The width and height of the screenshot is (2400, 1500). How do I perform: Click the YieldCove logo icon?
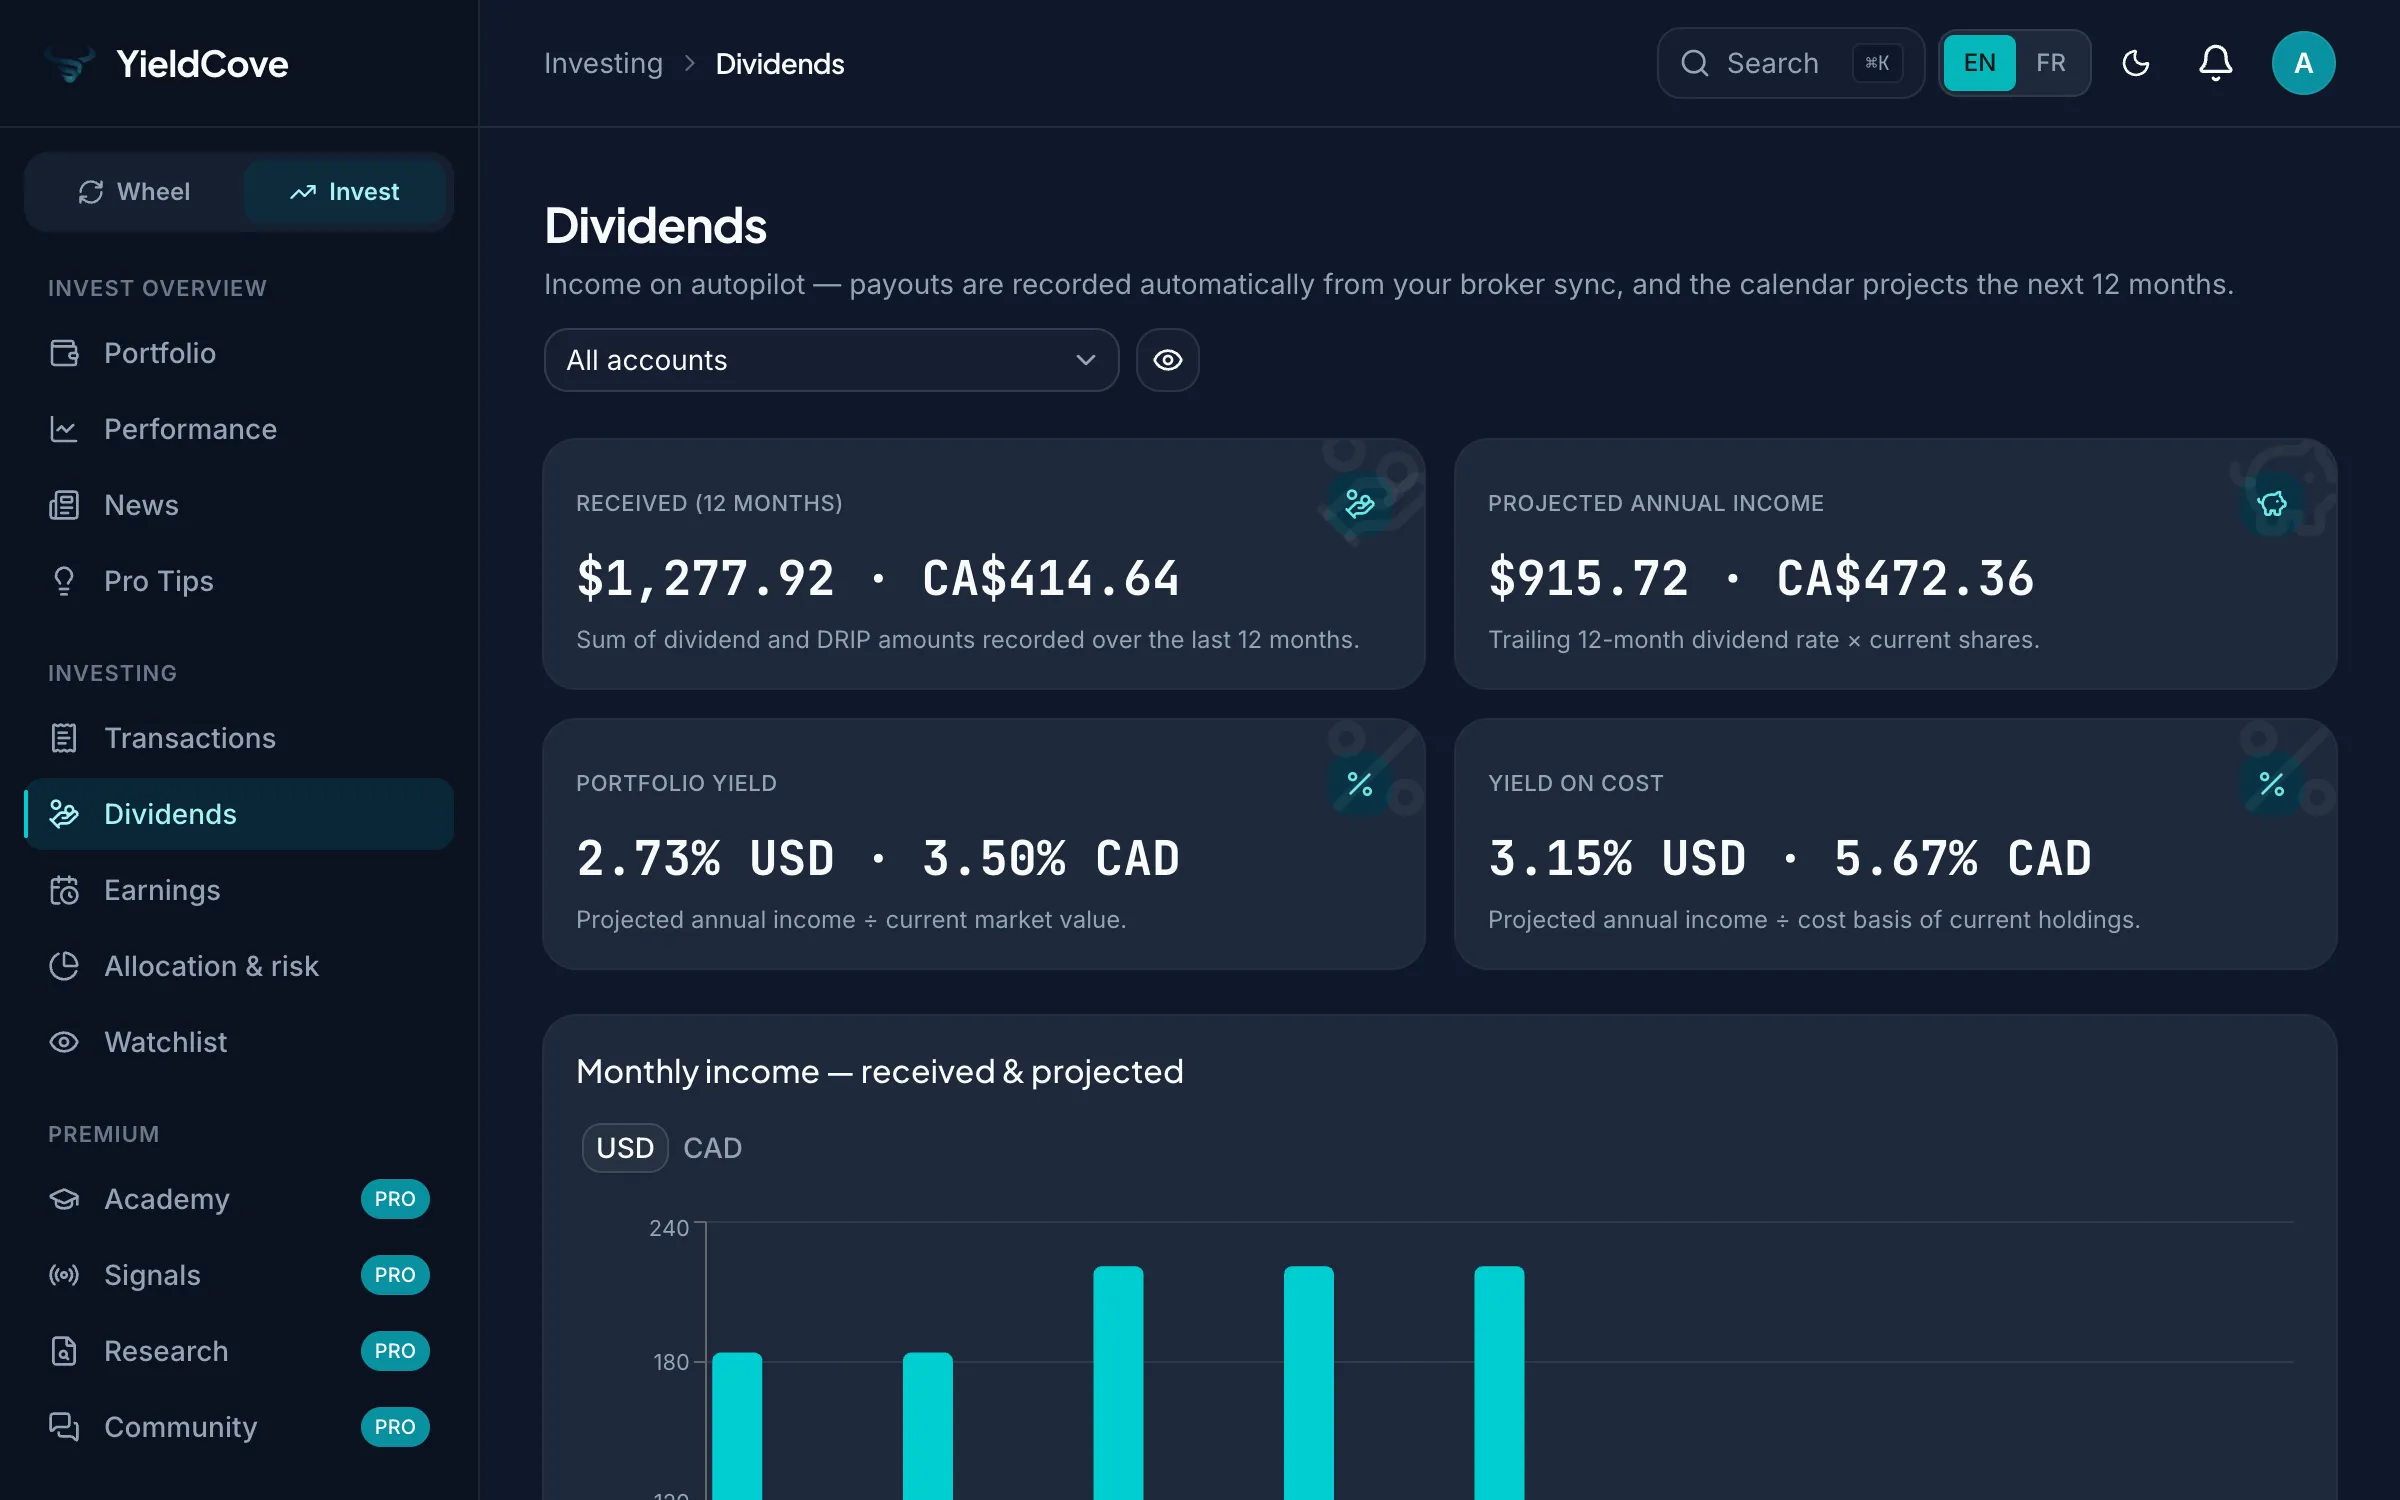[x=70, y=64]
